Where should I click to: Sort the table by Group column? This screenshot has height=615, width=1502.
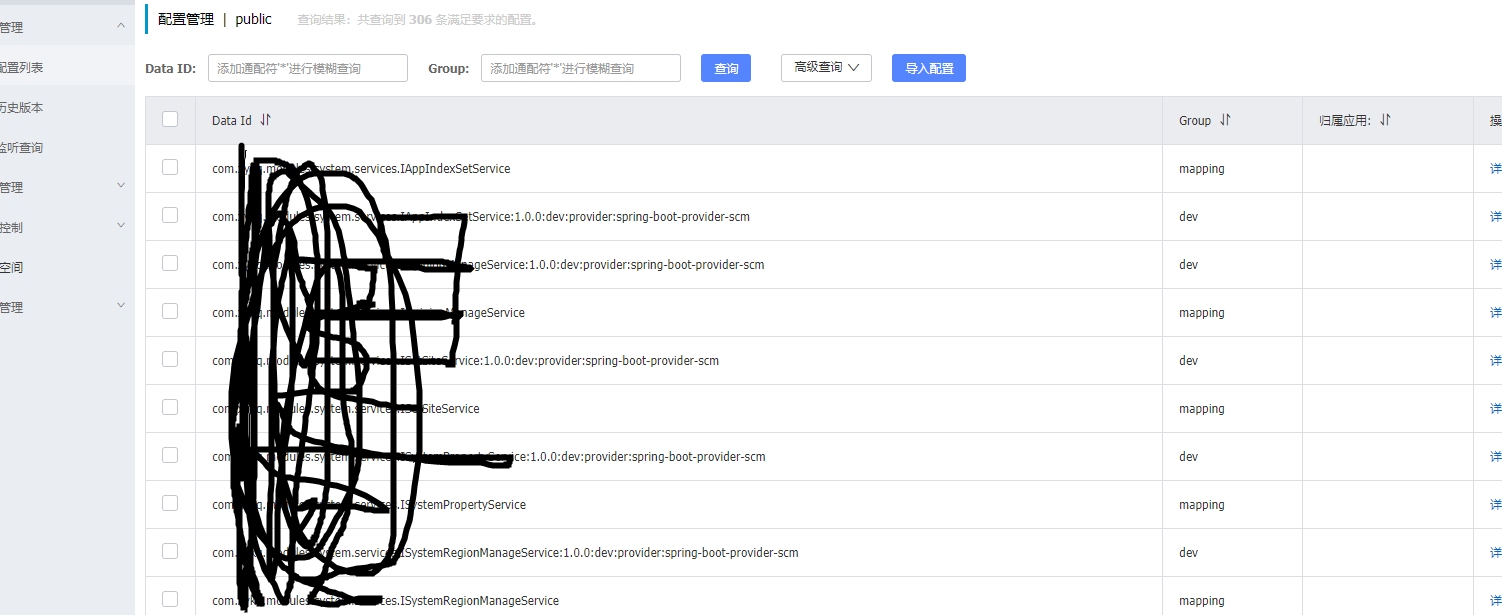click(1225, 120)
